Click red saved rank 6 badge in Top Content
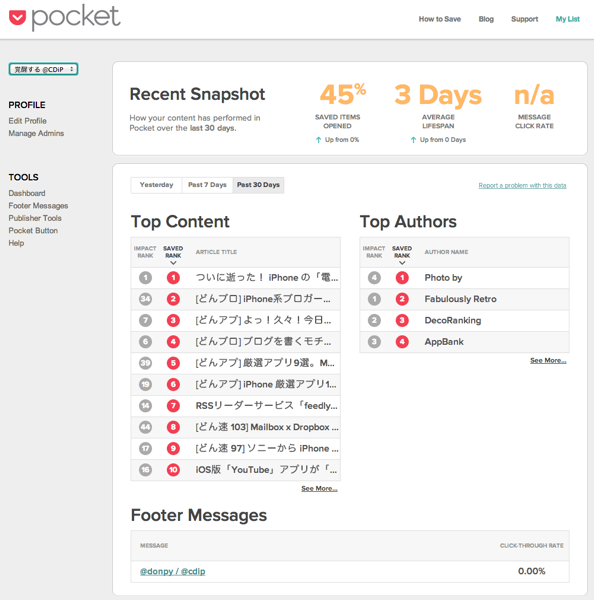 pos(173,384)
